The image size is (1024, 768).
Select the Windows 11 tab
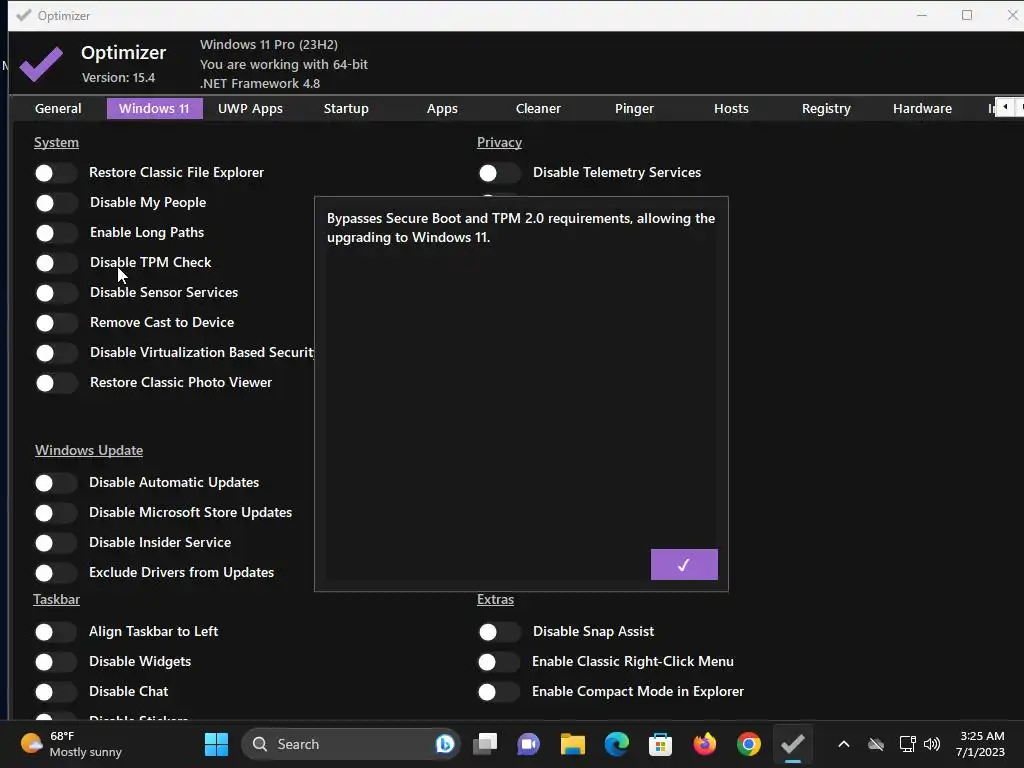pos(154,108)
